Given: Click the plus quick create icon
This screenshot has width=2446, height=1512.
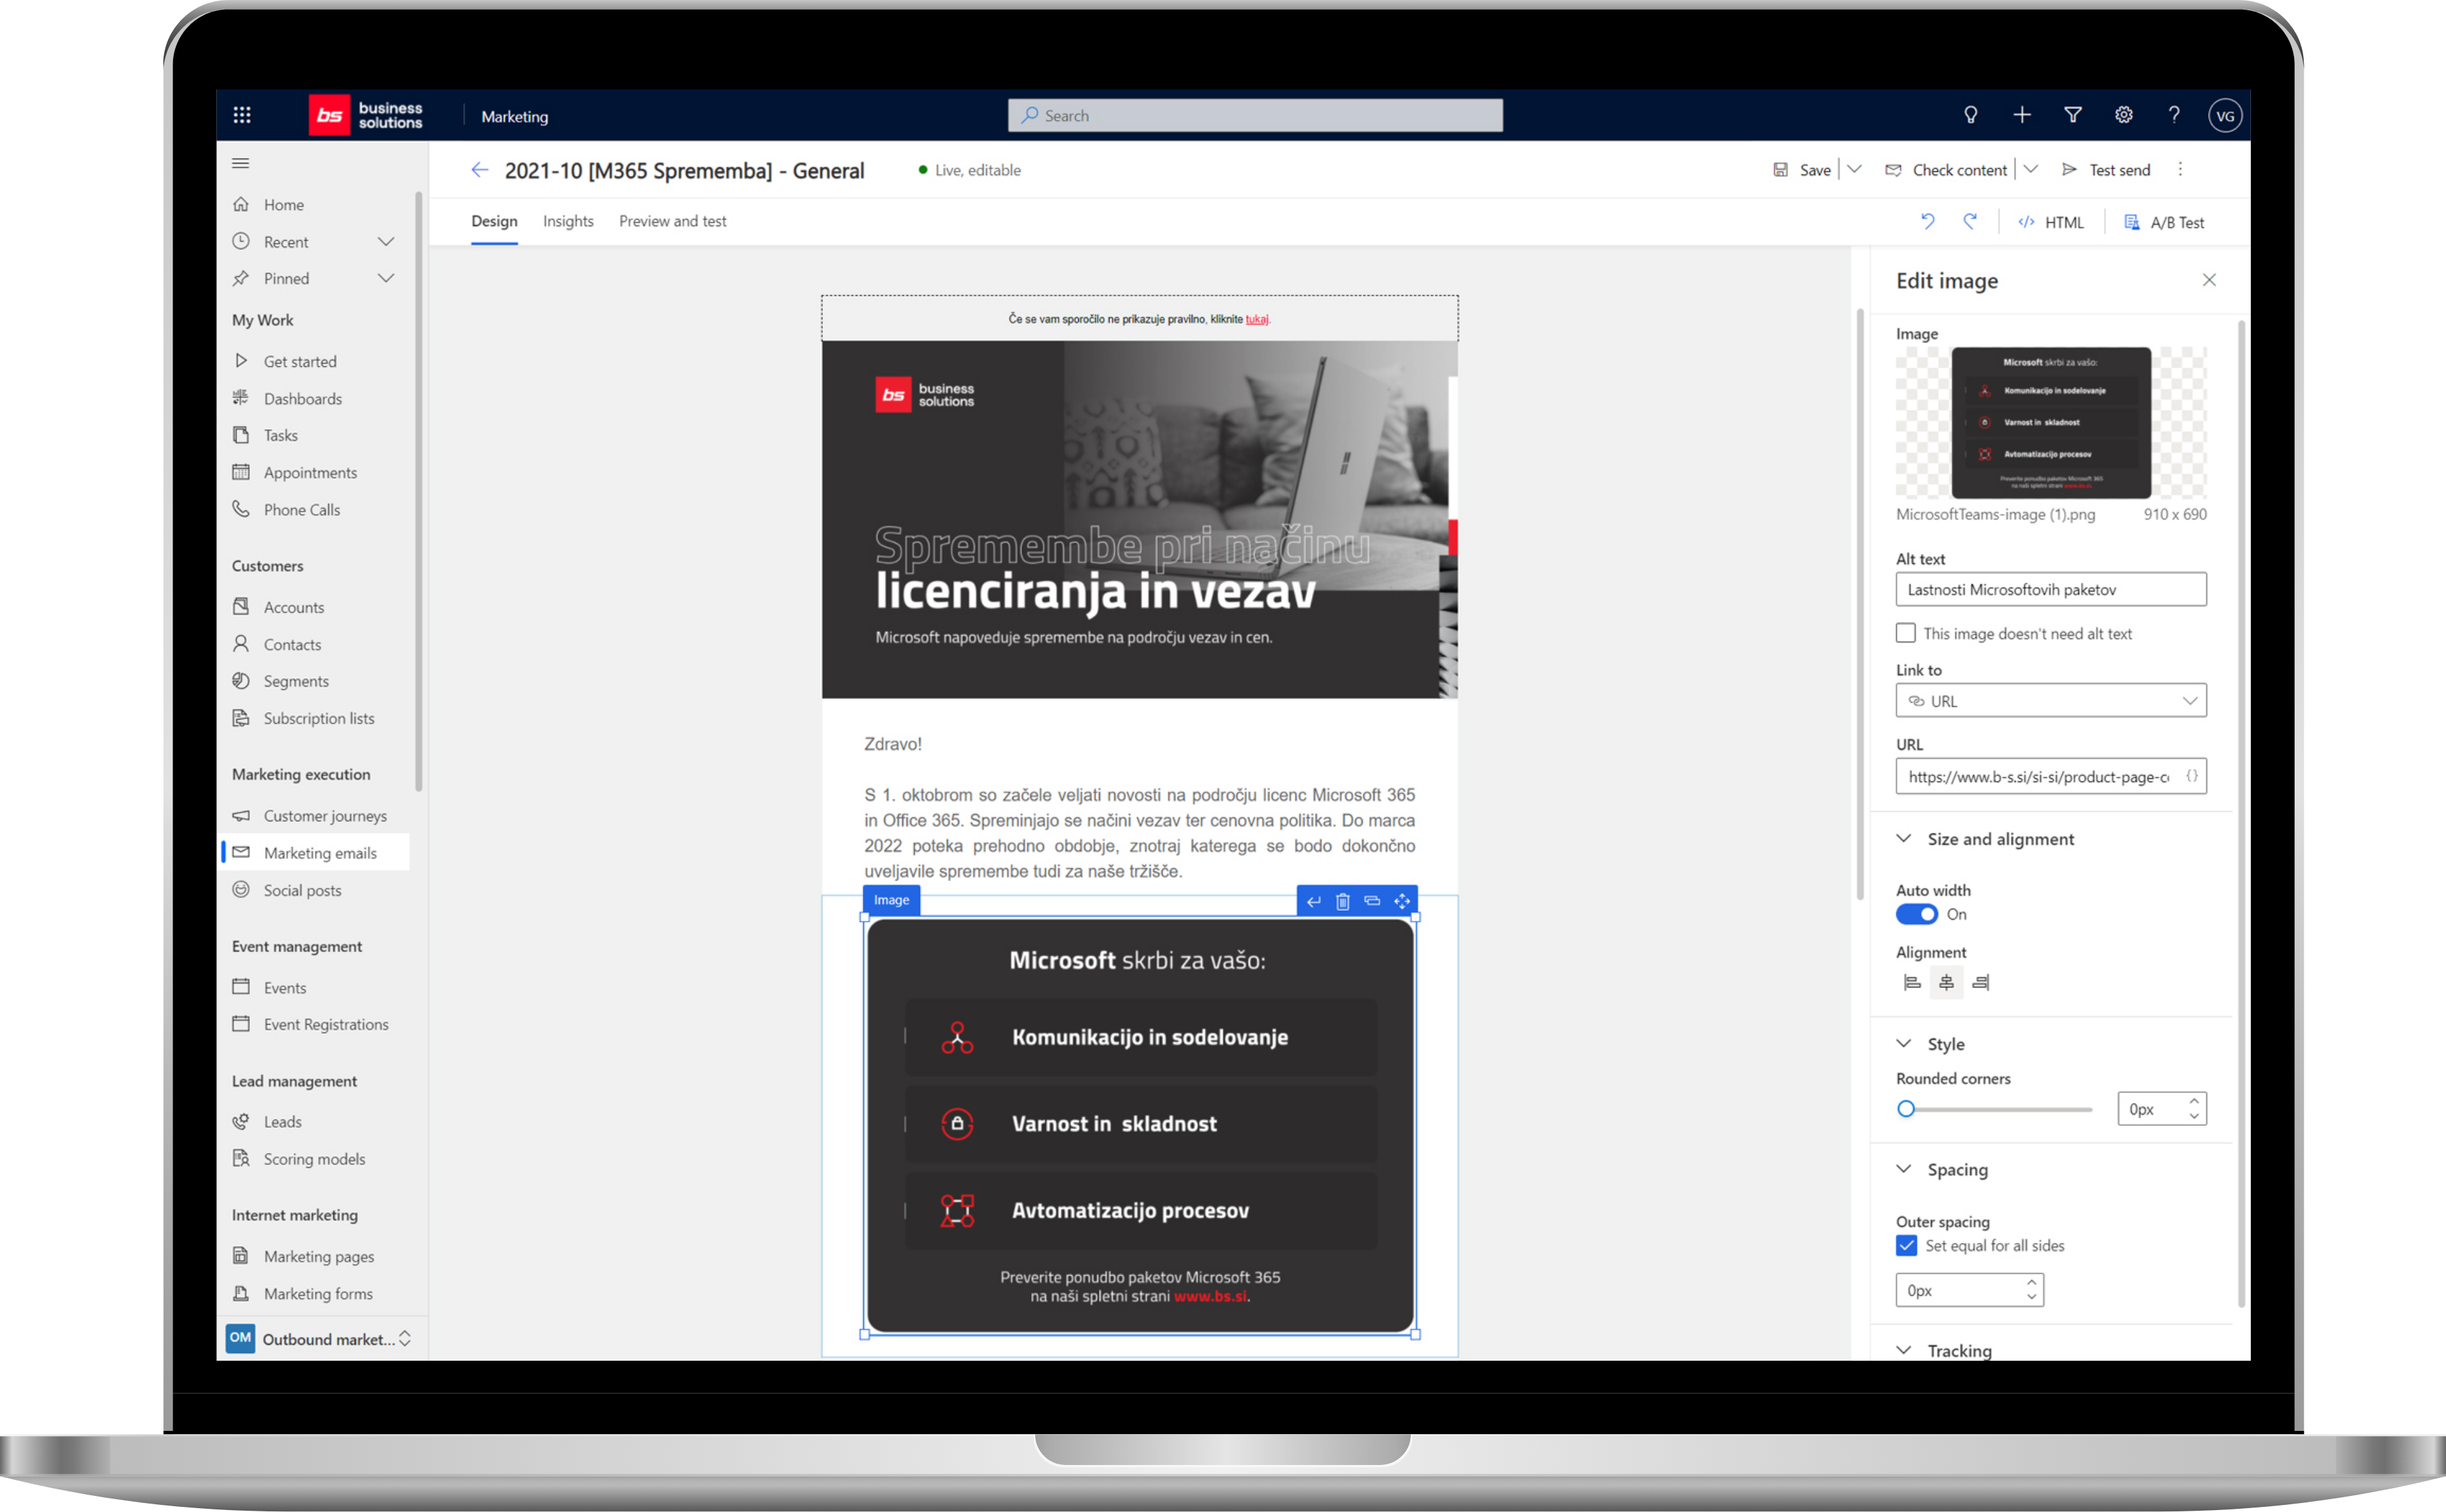Looking at the screenshot, I should coord(2022,115).
